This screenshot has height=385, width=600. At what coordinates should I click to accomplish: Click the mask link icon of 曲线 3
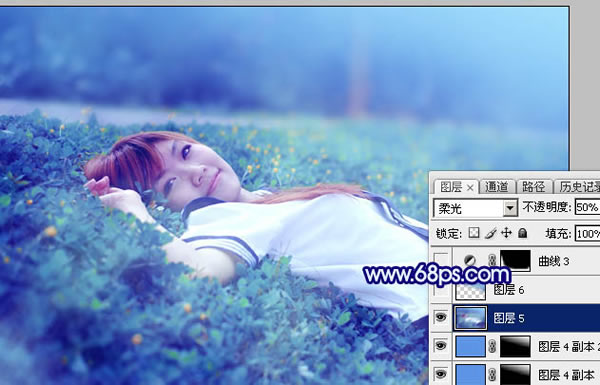pyautogui.click(x=492, y=261)
